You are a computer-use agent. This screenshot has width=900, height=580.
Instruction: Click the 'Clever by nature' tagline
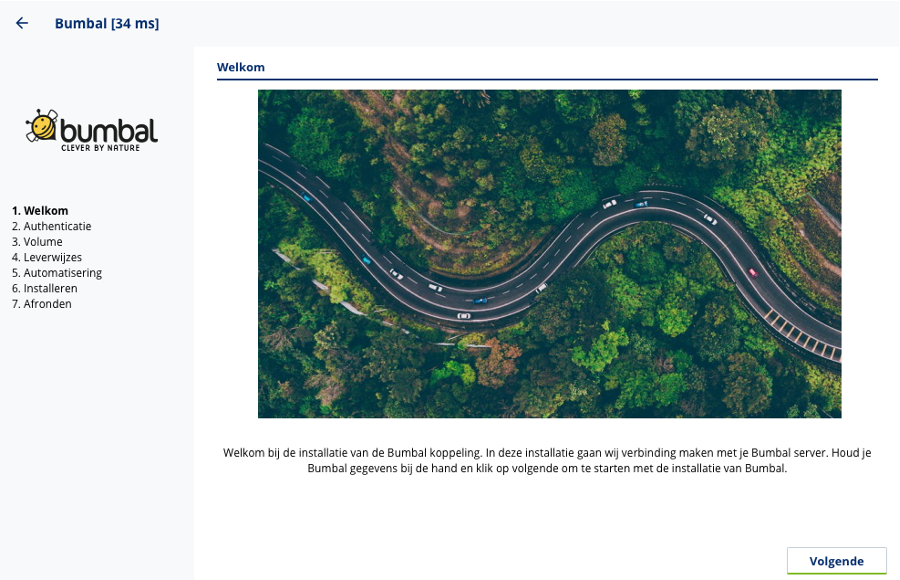pos(100,147)
